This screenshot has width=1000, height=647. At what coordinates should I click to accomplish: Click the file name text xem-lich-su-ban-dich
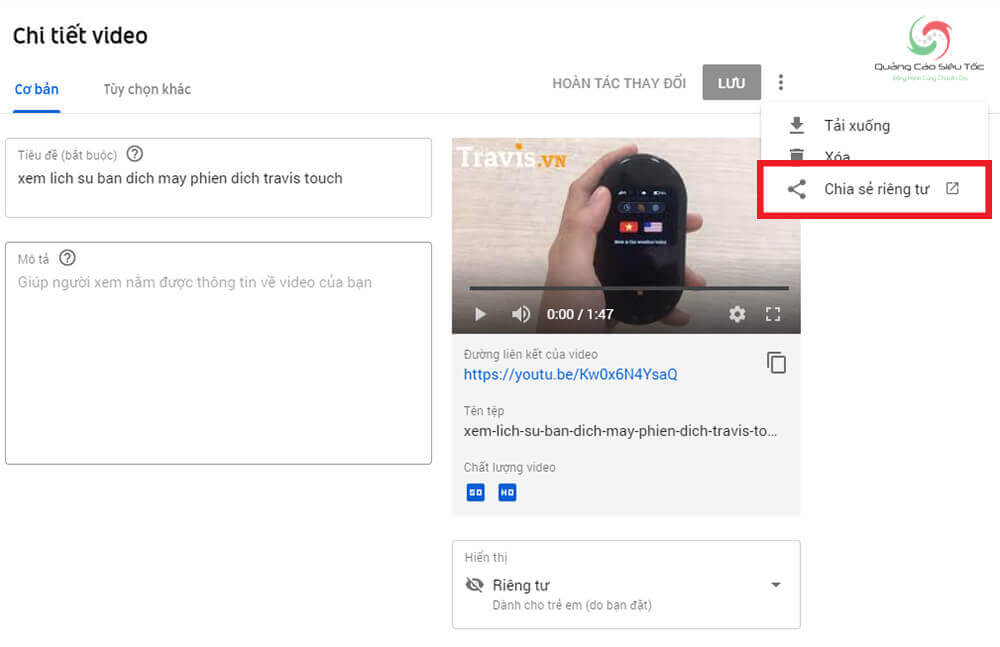pyautogui.click(x=620, y=431)
